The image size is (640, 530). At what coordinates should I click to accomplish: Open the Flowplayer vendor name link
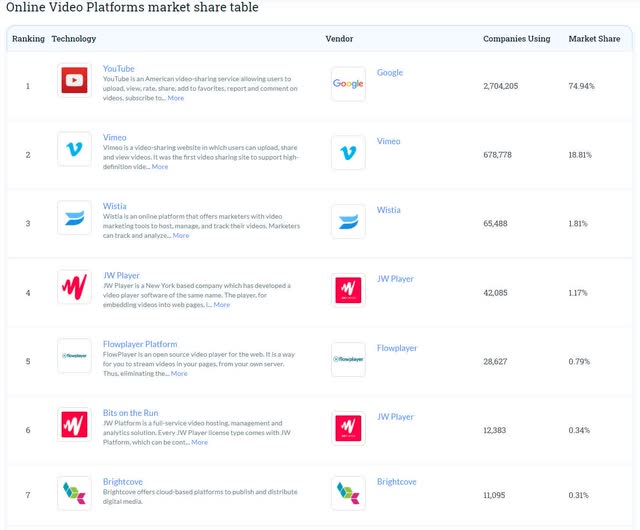tap(397, 348)
